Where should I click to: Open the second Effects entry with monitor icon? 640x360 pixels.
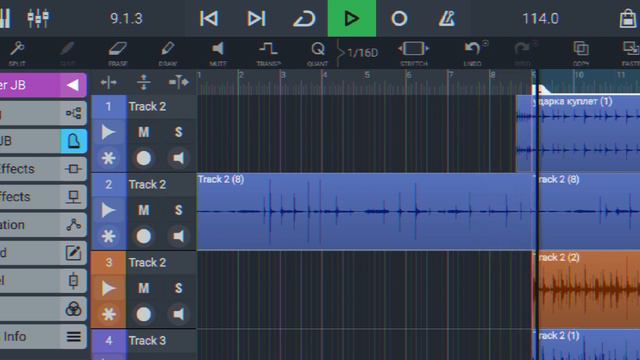[43, 197]
